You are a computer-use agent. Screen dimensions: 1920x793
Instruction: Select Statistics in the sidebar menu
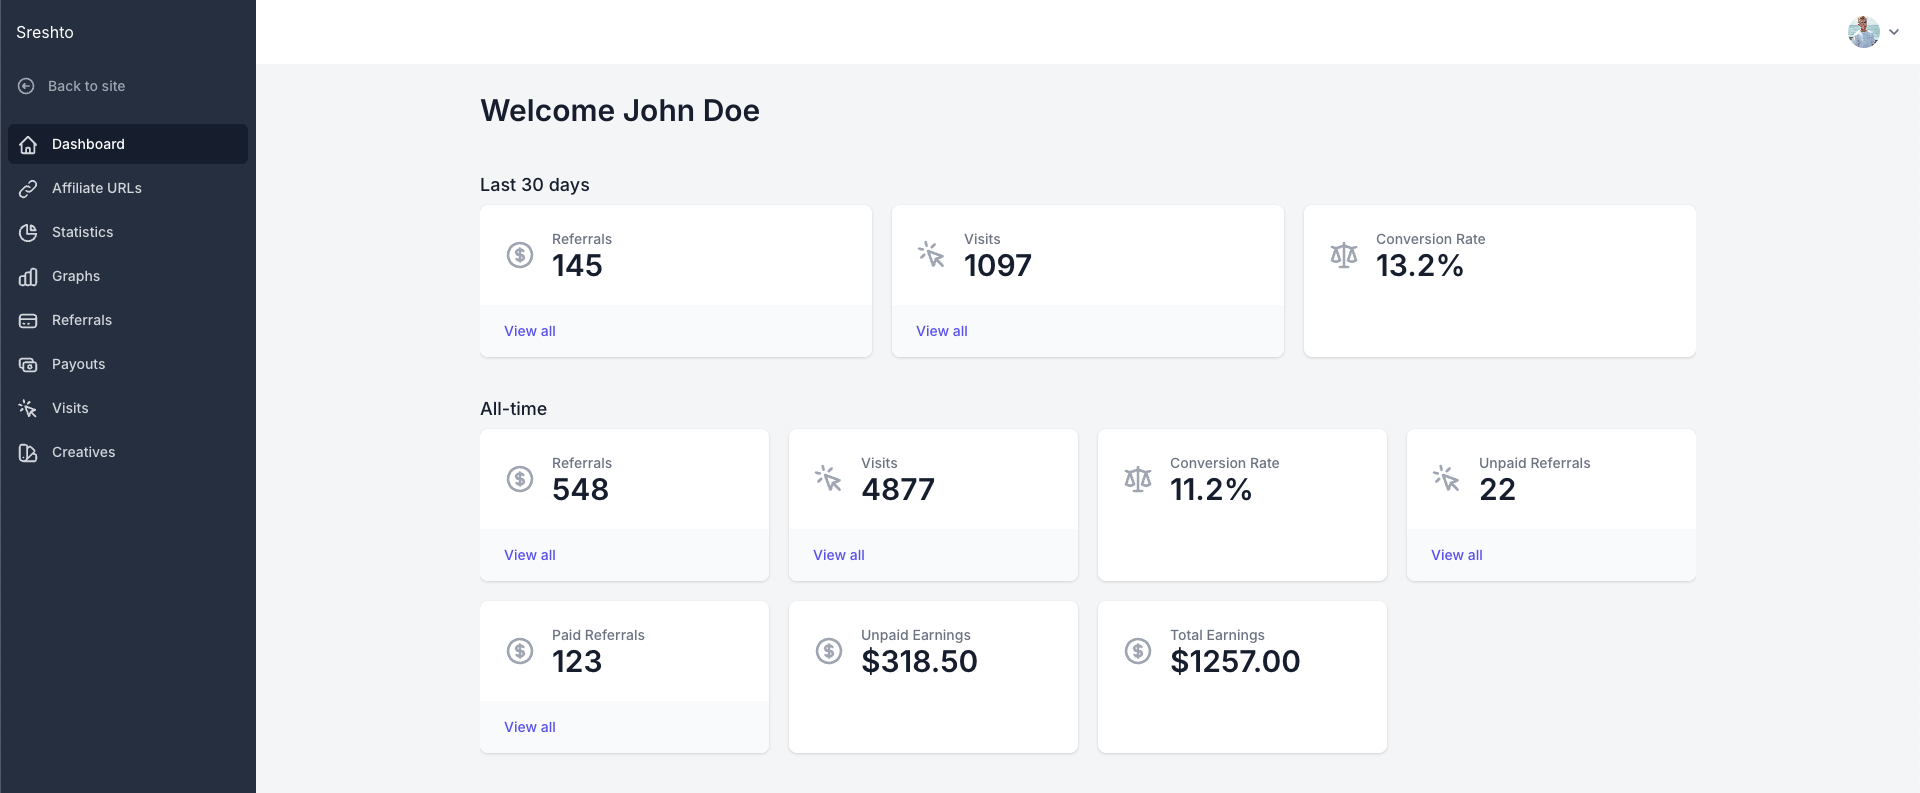tap(82, 232)
